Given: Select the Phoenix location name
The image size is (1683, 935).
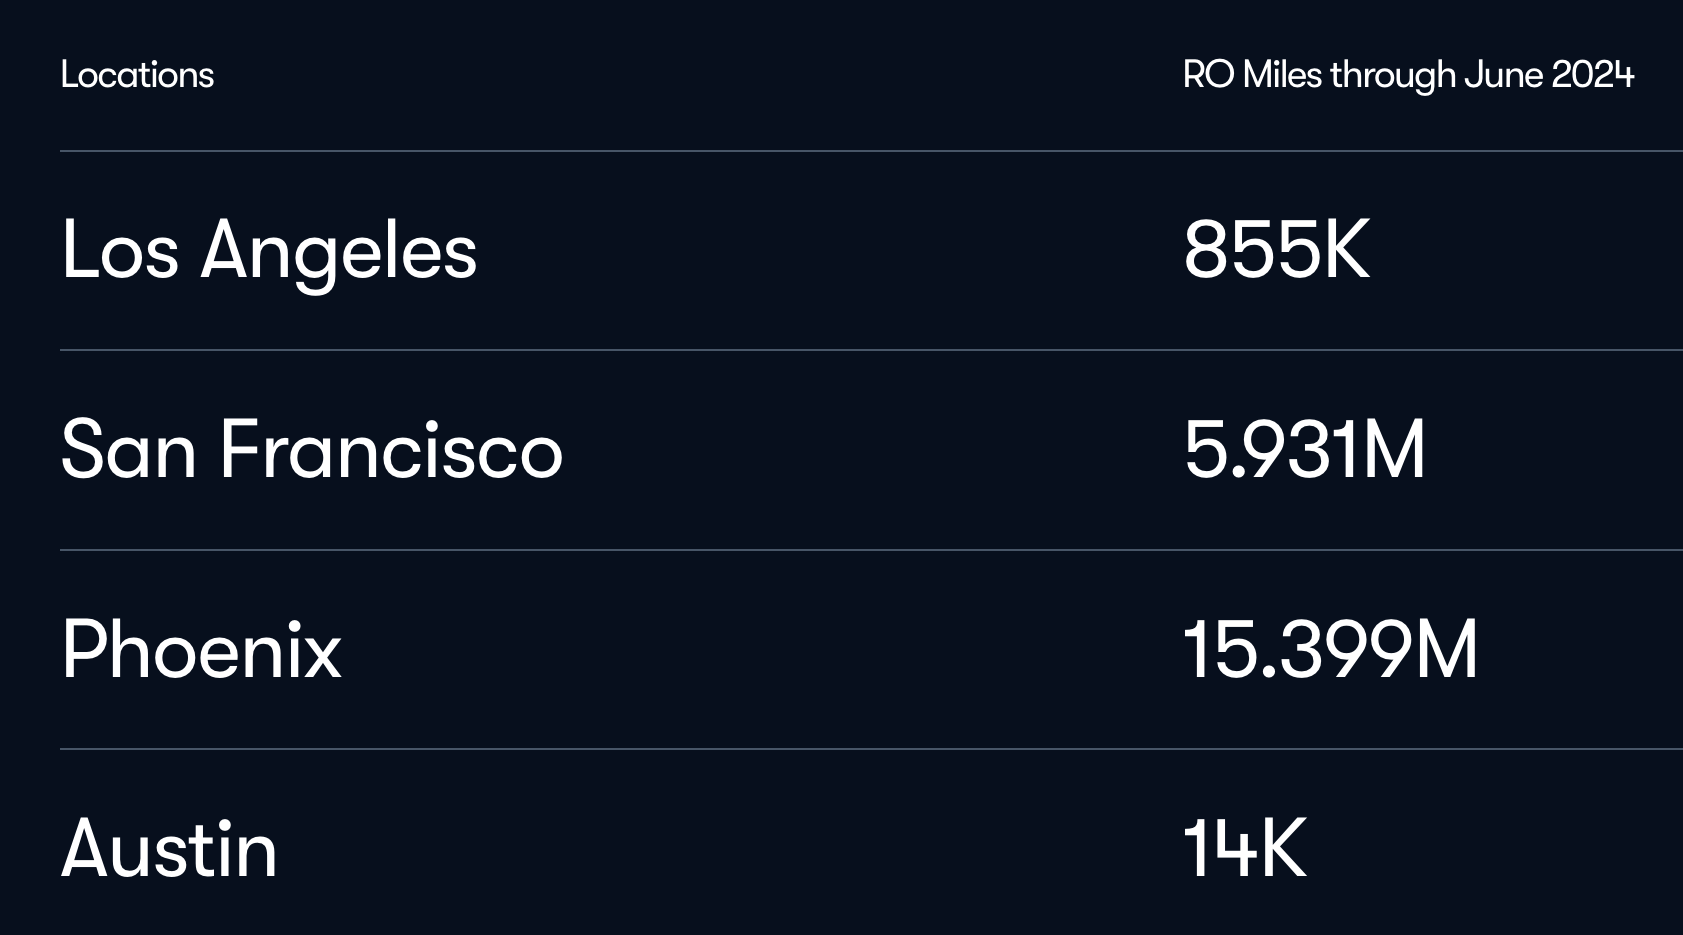Looking at the screenshot, I should click(x=201, y=650).
